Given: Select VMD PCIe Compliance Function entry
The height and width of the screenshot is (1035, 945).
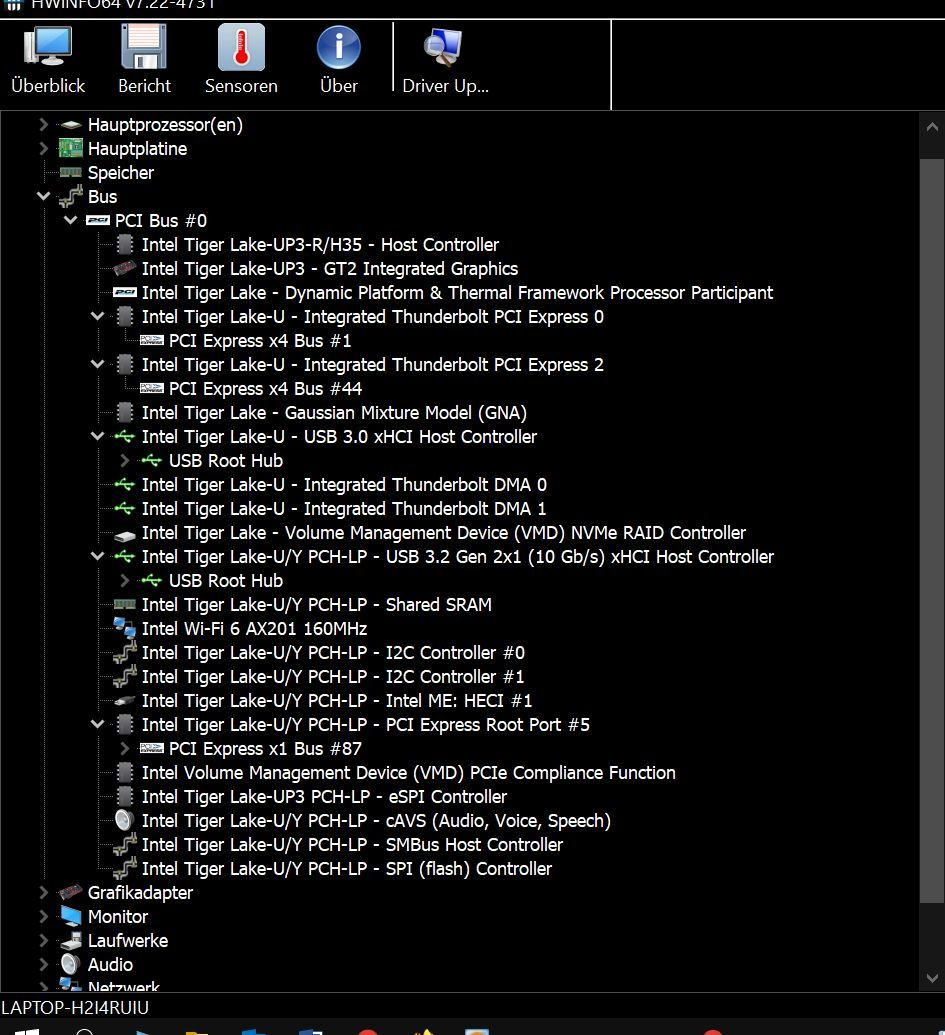Looking at the screenshot, I should tap(408, 773).
